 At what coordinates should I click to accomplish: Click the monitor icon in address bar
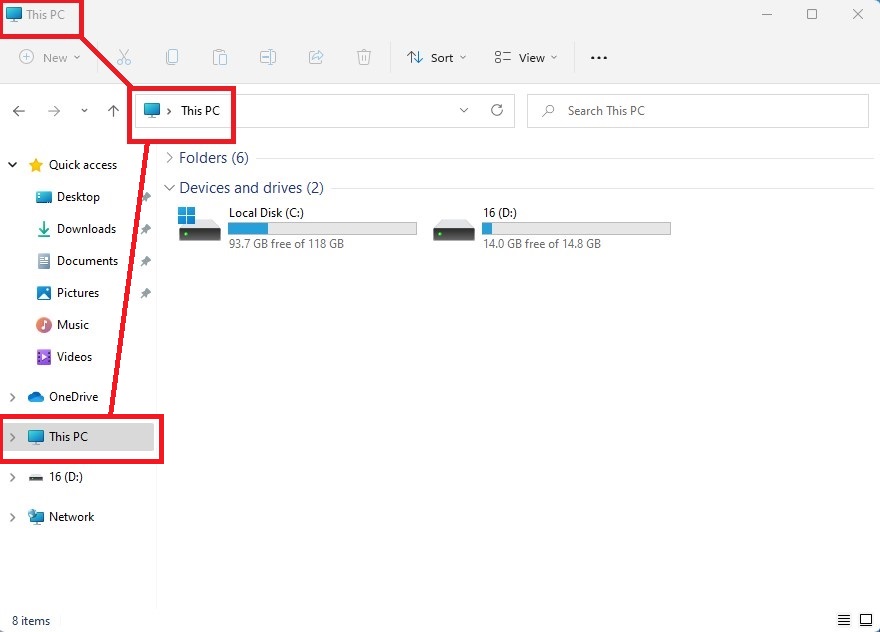point(152,110)
